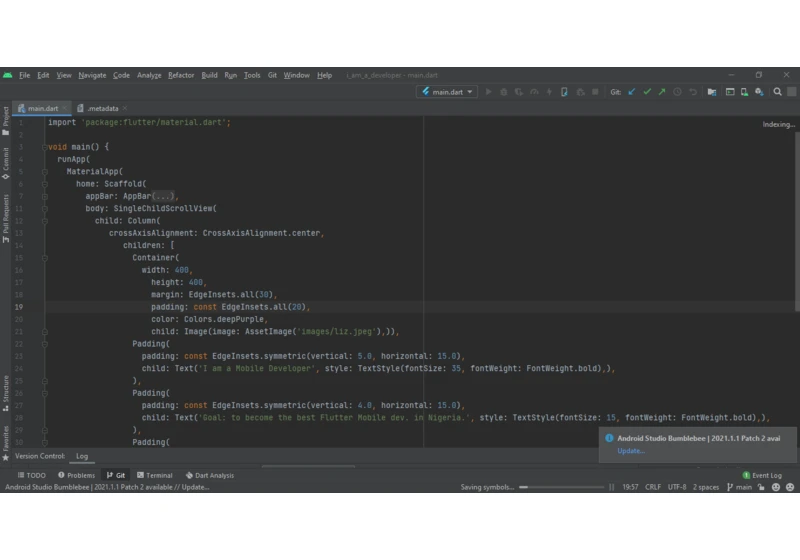The image size is (800, 560).
Task: Close the .metadata tab
Action: tap(124, 108)
